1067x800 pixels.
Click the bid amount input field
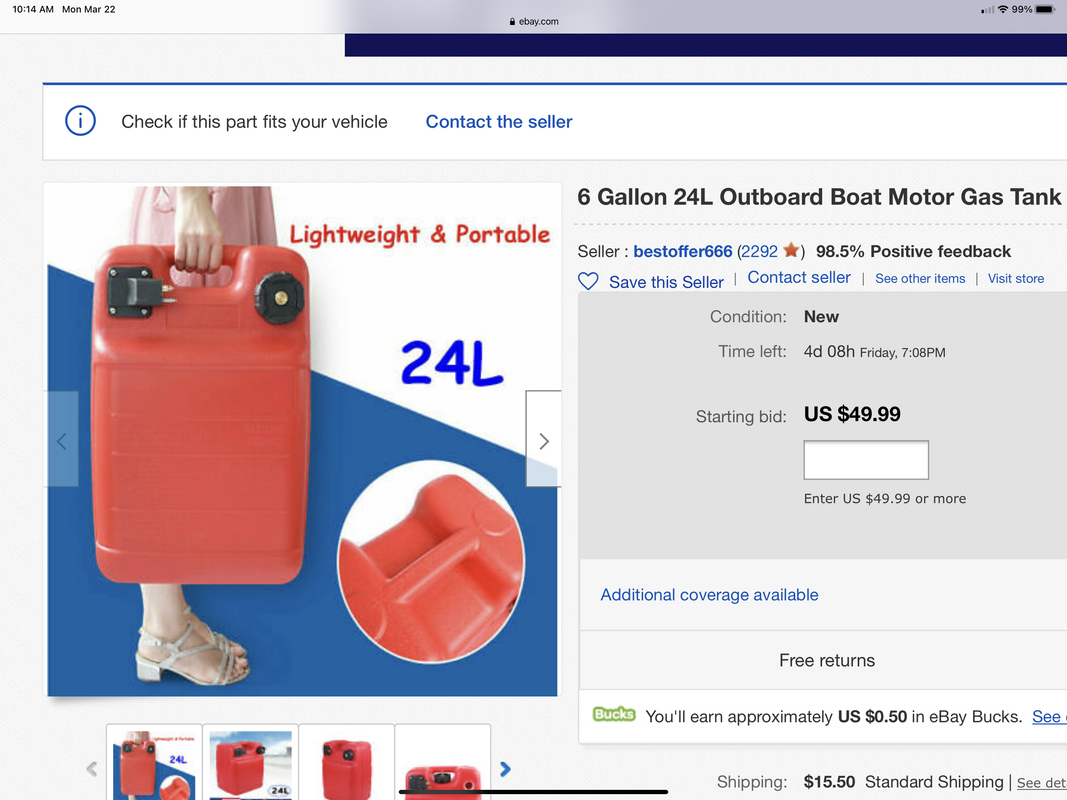click(x=866, y=460)
